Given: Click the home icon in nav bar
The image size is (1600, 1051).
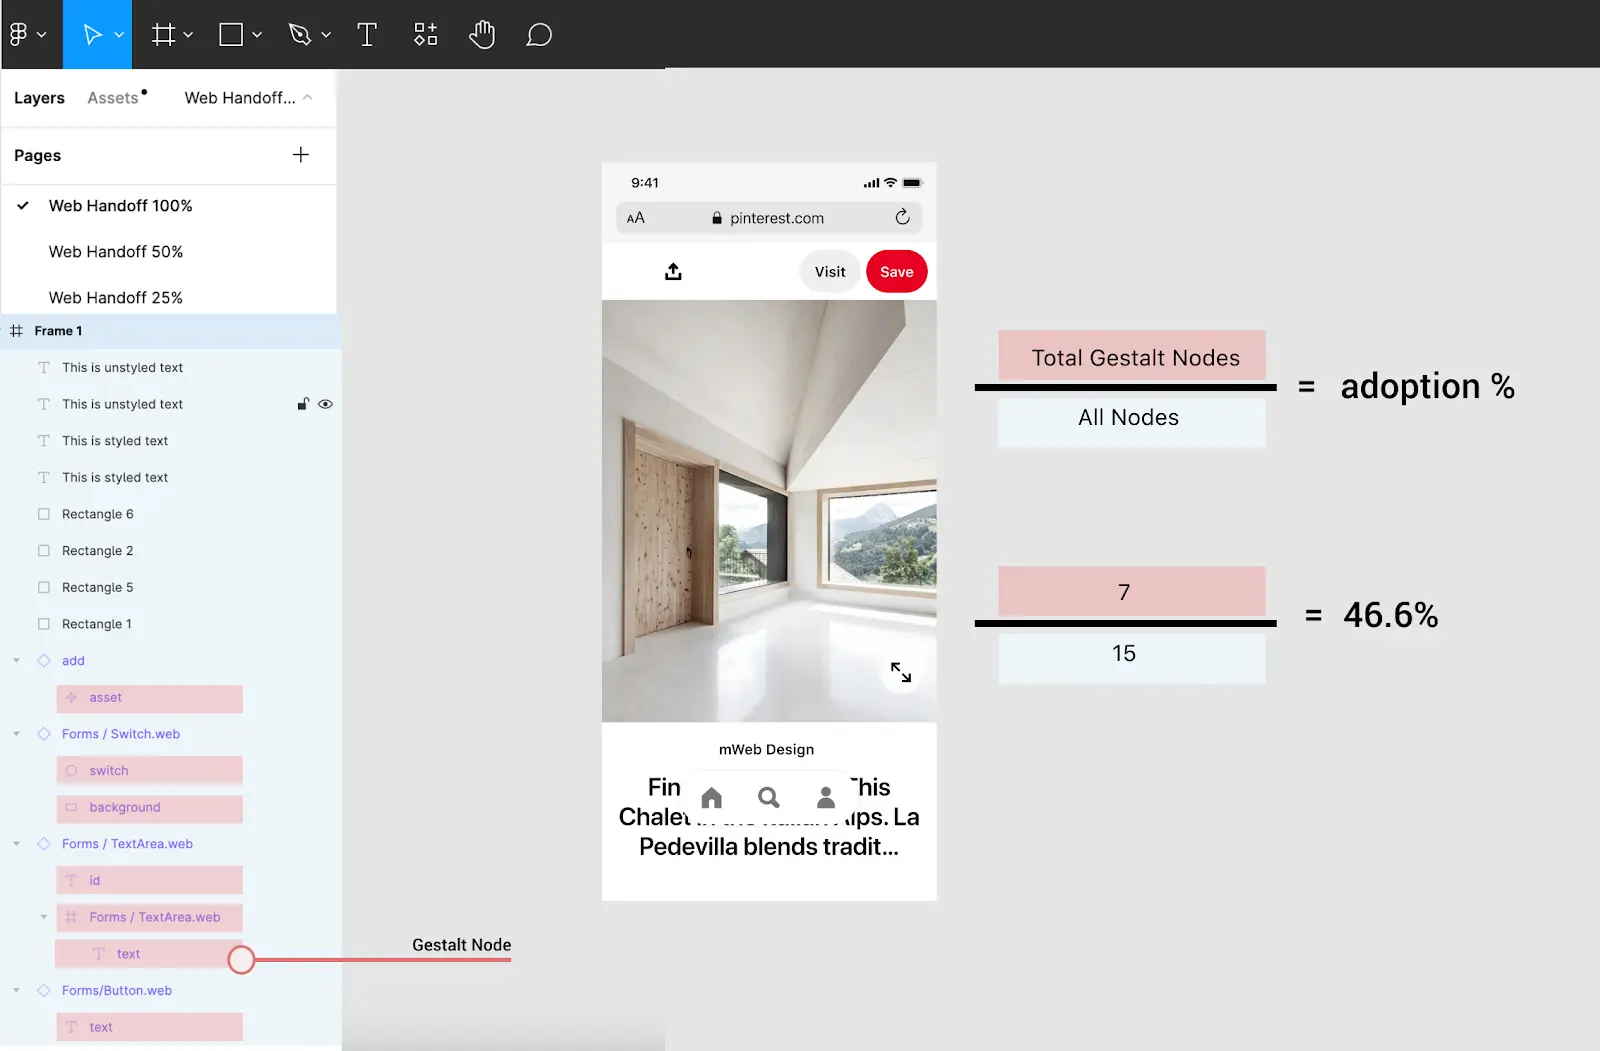Looking at the screenshot, I should point(712,797).
